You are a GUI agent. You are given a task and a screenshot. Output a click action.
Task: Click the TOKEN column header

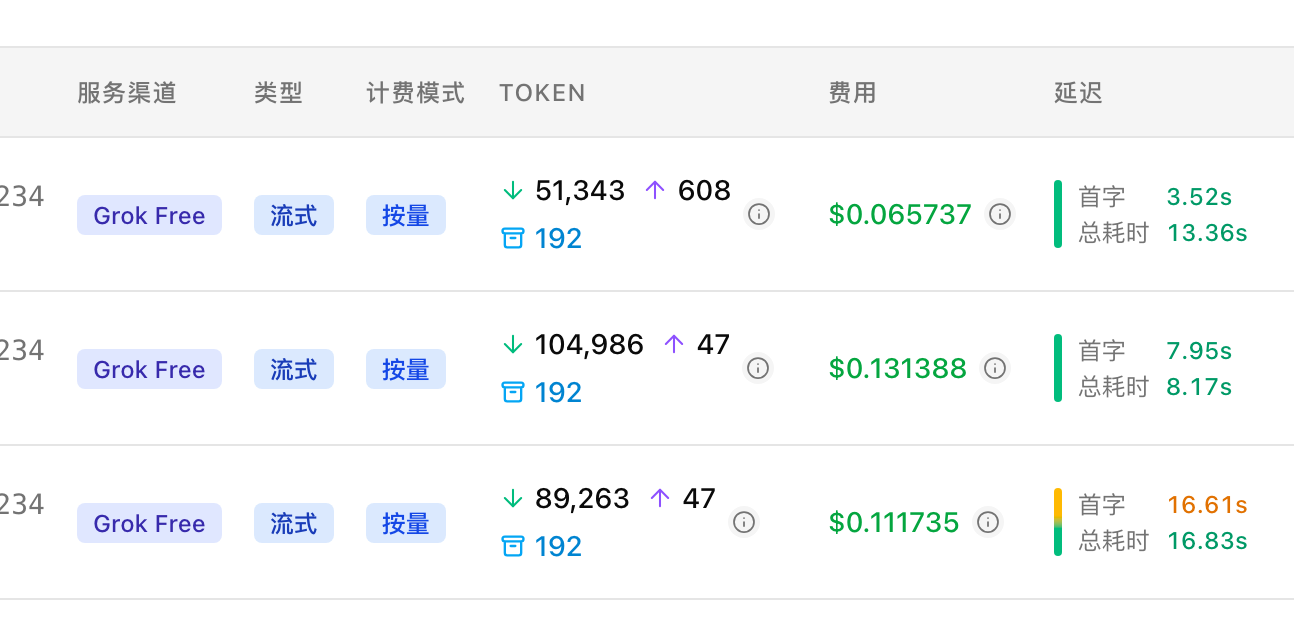tap(542, 93)
